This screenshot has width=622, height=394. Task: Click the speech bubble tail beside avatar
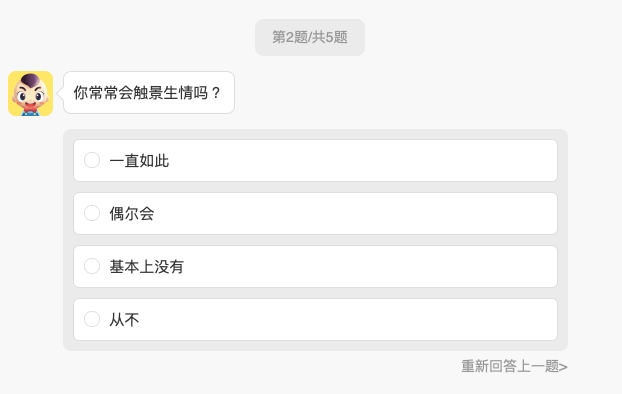[60, 94]
